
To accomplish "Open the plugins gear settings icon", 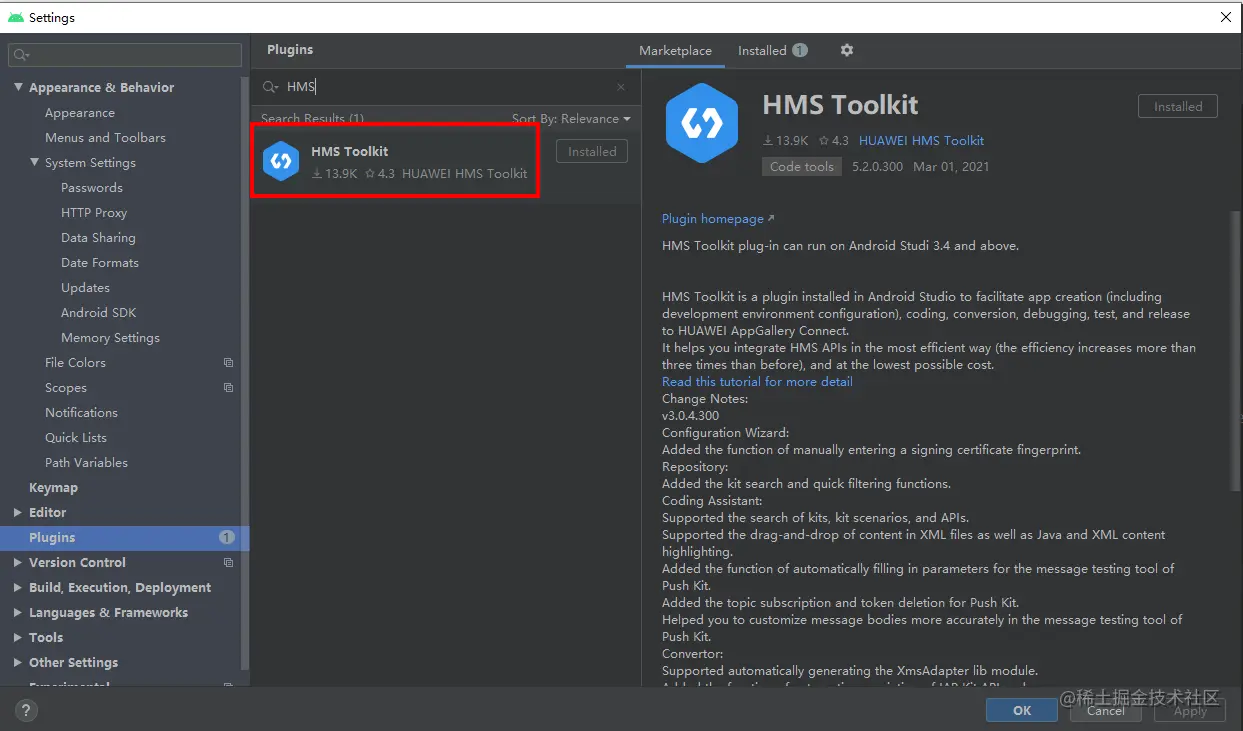I will coord(847,50).
